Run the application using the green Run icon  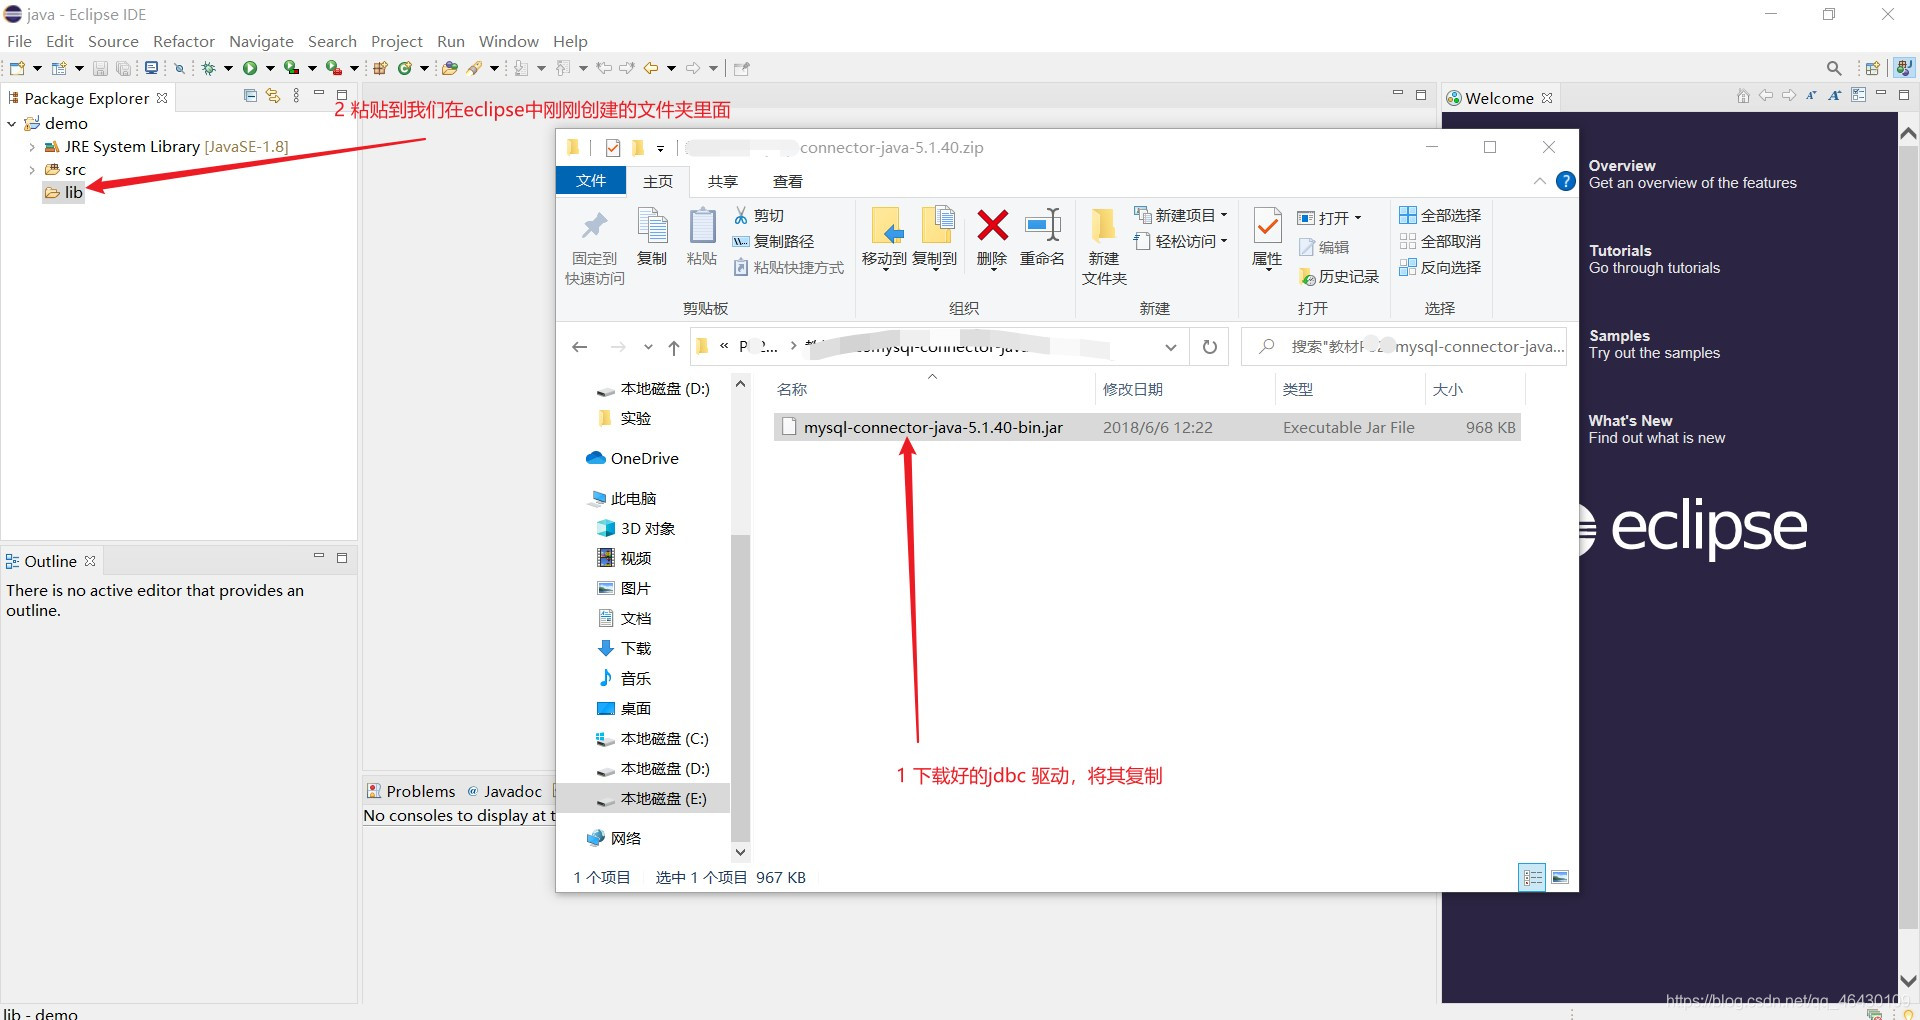click(x=251, y=67)
